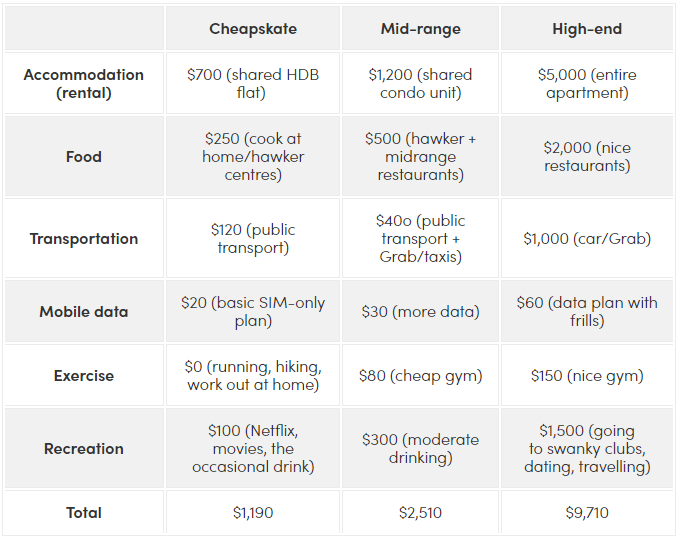This screenshot has height=540, width=680.
Task: Select the Accommodation (rental) row label
Action: (84, 84)
